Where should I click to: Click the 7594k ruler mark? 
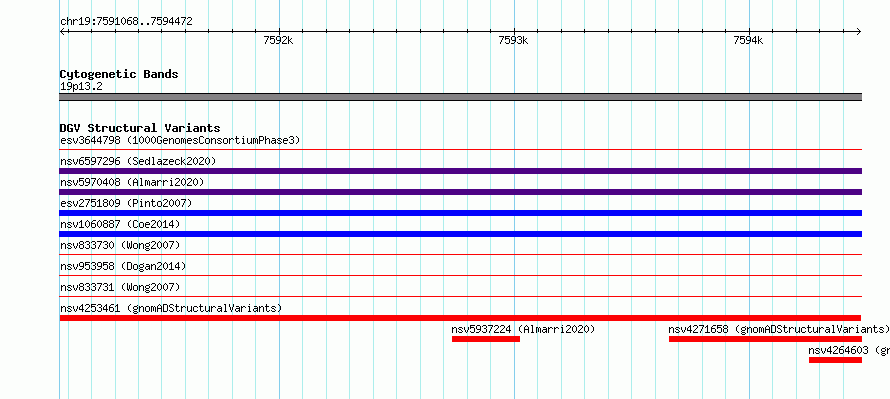pyautogui.click(x=749, y=40)
